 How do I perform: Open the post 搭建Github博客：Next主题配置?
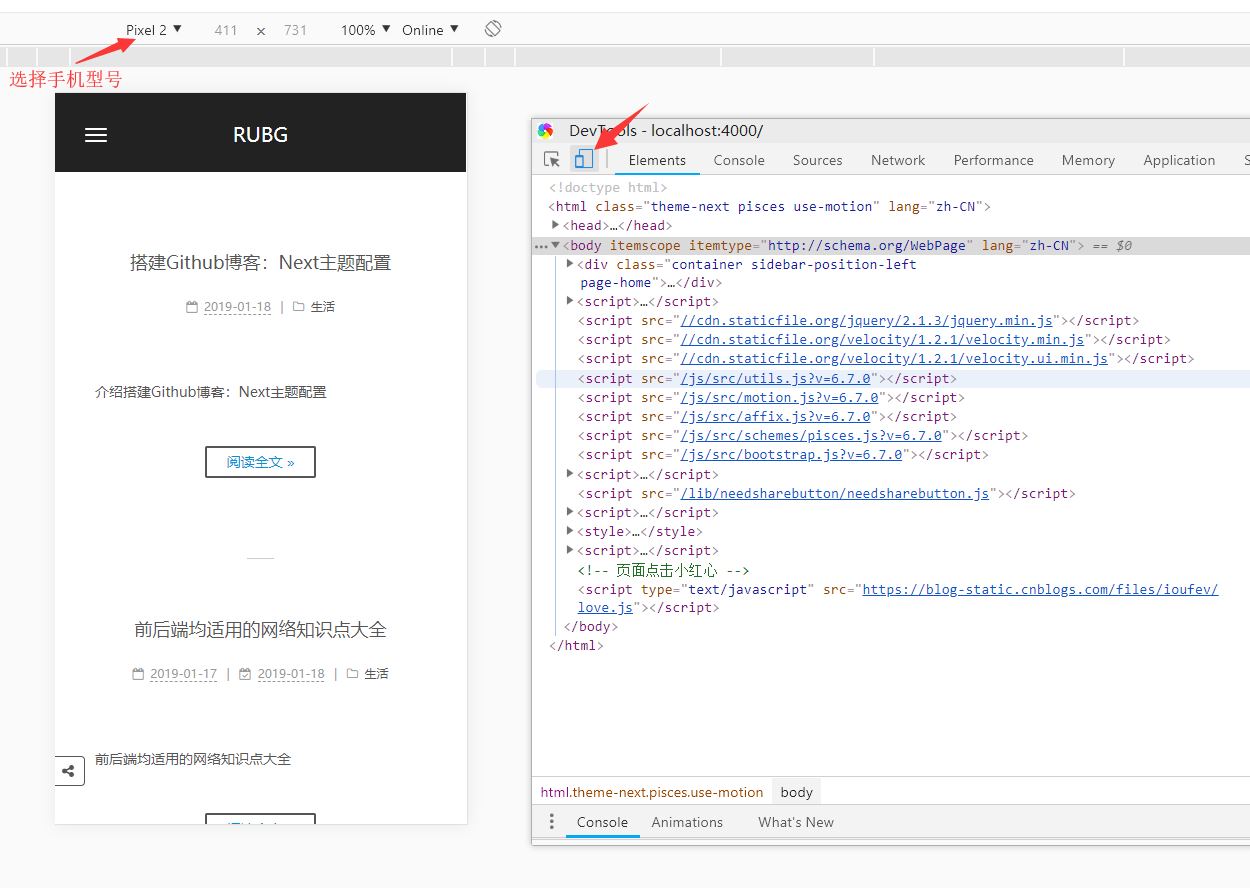pos(260,263)
